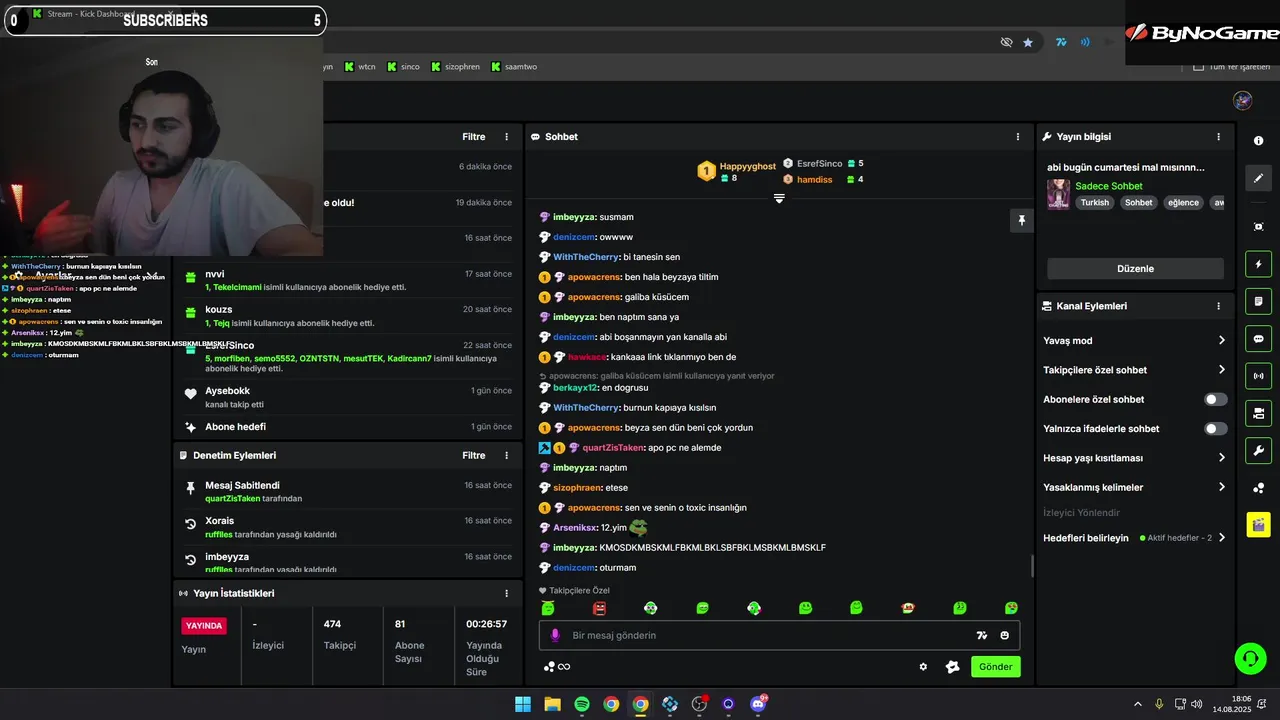1280x720 pixels.
Task: Open activity feed three-dot menu
Action: (x=506, y=137)
